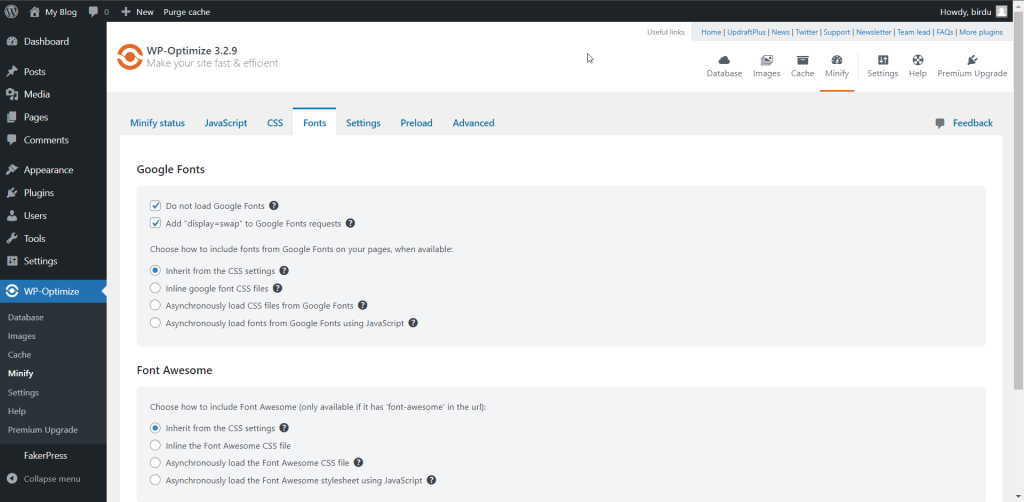The height and width of the screenshot is (502, 1024).
Task: Switch to the Minify status tab
Action: click(x=157, y=123)
